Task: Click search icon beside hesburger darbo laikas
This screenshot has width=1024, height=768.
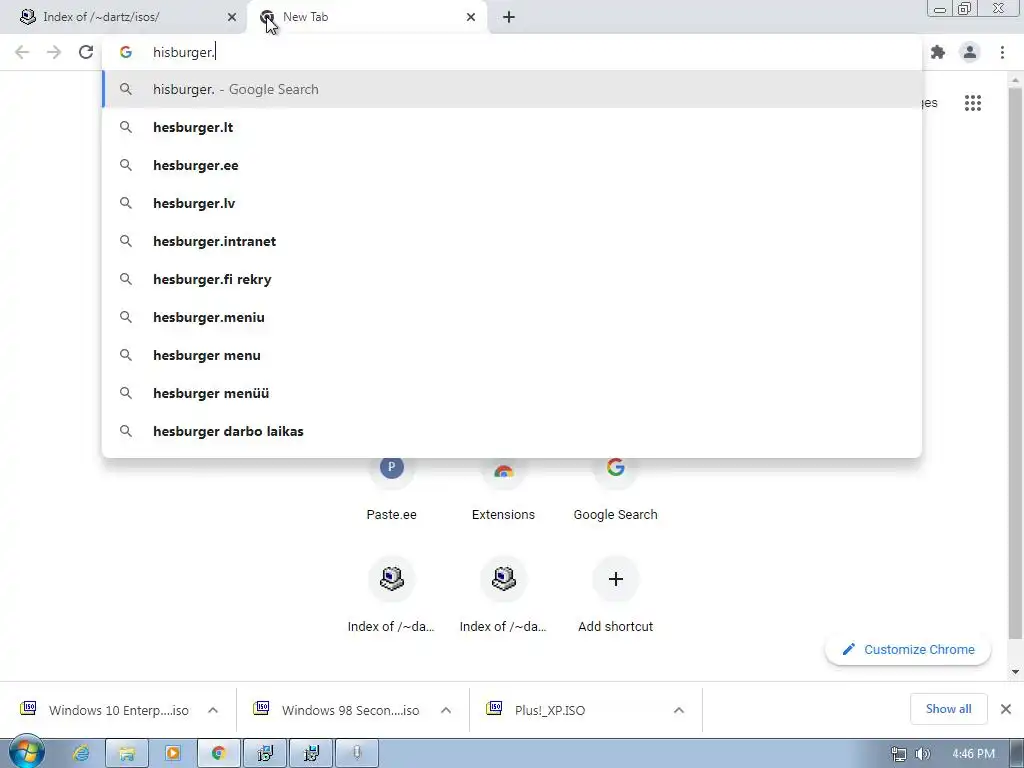Action: pos(126,431)
